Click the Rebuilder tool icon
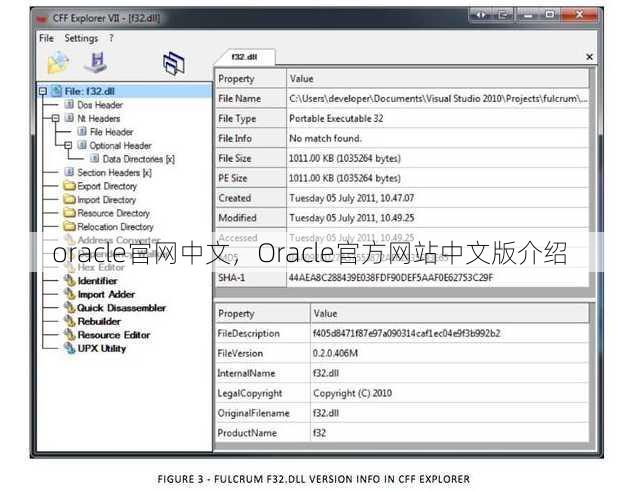The width and height of the screenshot is (617, 490). pos(70,321)
